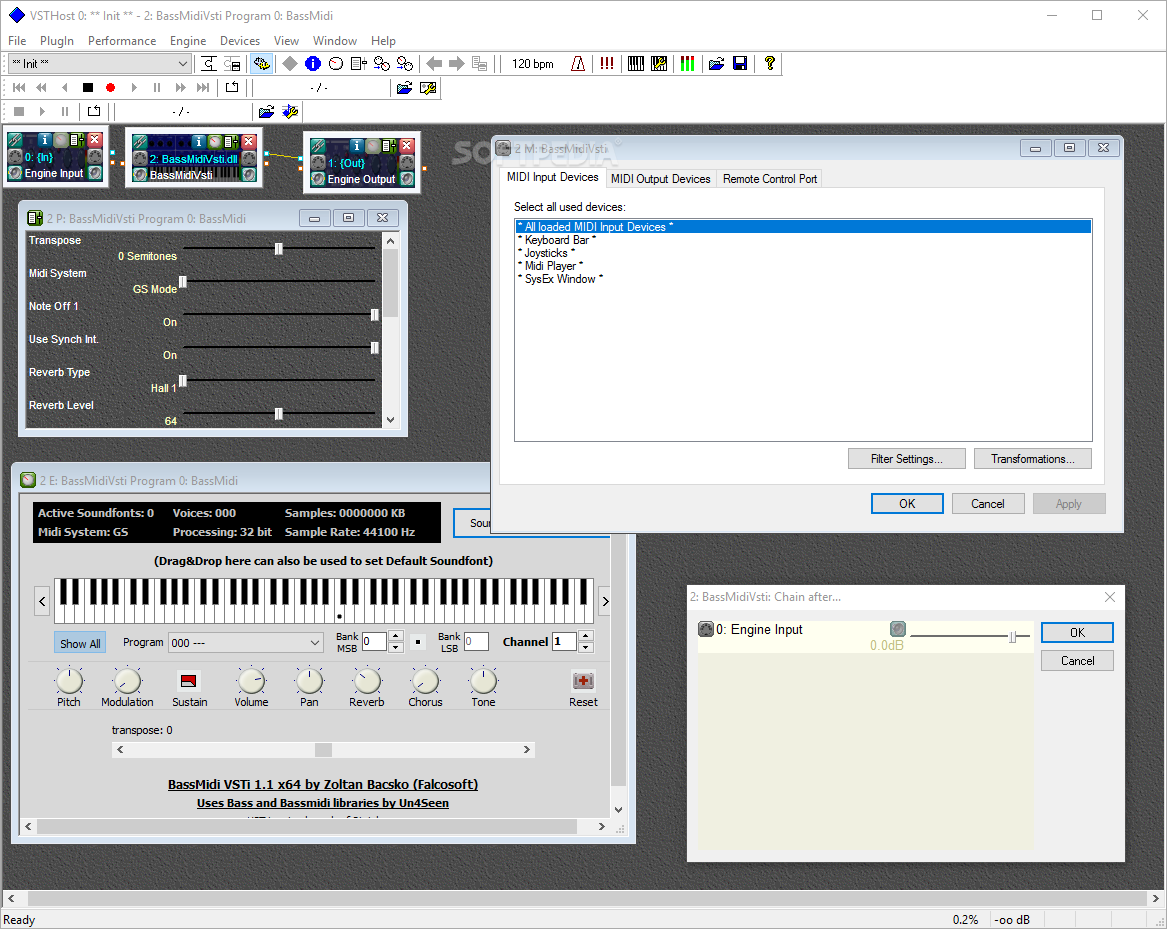The image size is (1167, 929).
Task: Click the yellow question mark help icon
Action: [770, 64]
